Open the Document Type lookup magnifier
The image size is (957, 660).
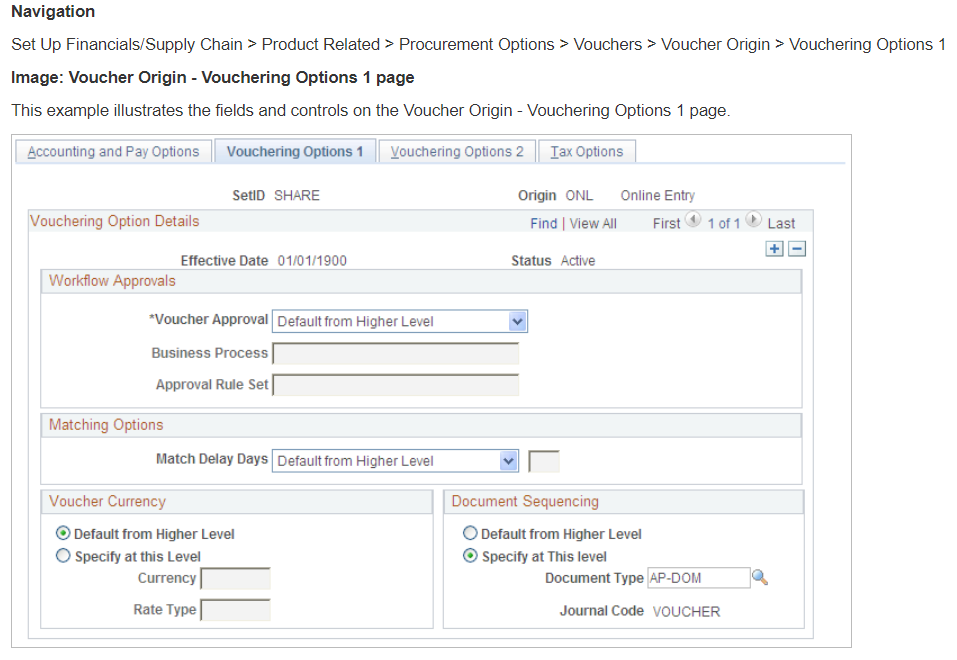pyautogui.click(x=760, y=577)
